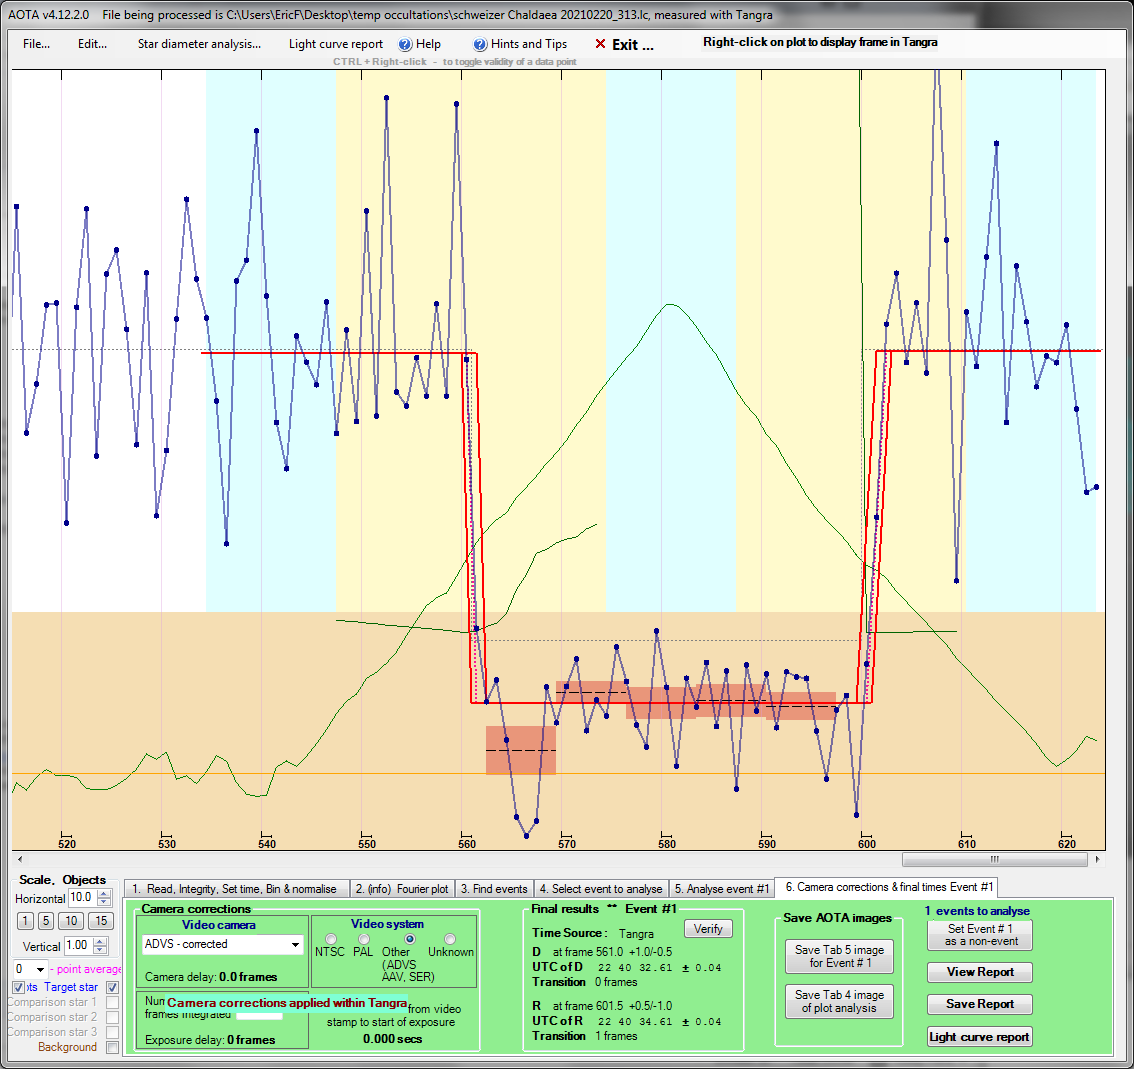1134x1069 pixels.
Task: Click the red X Exit icon
Action: click(x=600, y=44)
